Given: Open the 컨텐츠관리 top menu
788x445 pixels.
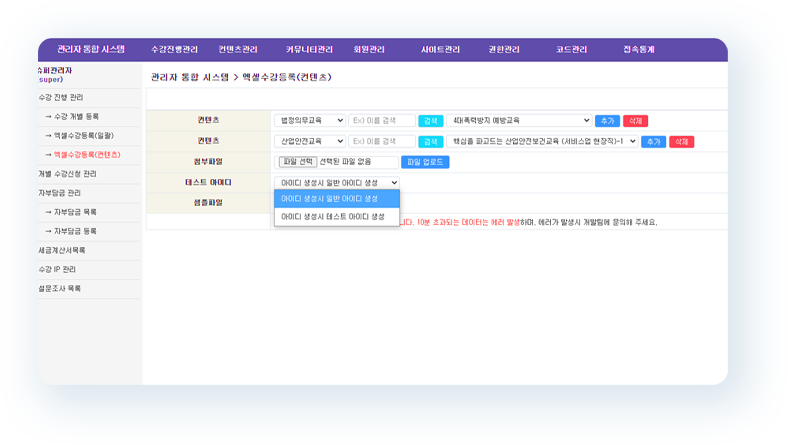Looking at the screenshot, I should [238, 49].
